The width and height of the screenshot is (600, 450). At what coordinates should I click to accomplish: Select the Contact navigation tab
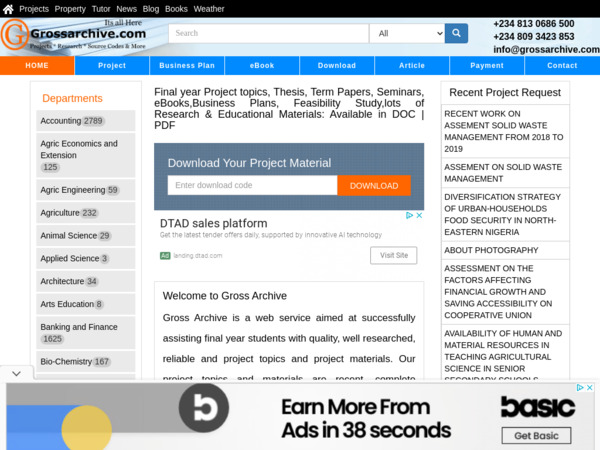pyautogui.click(x=562, y=65)
